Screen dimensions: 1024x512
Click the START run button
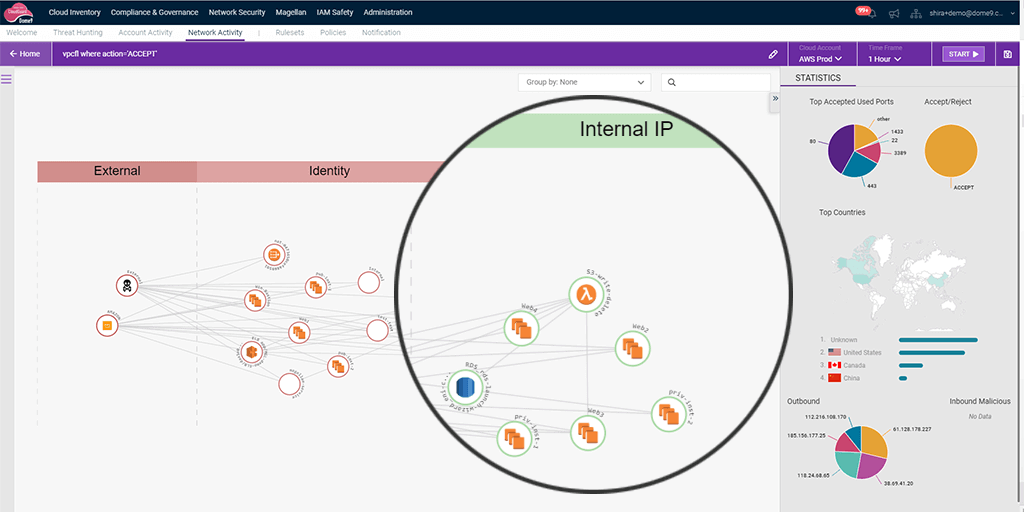click(963, 54)
